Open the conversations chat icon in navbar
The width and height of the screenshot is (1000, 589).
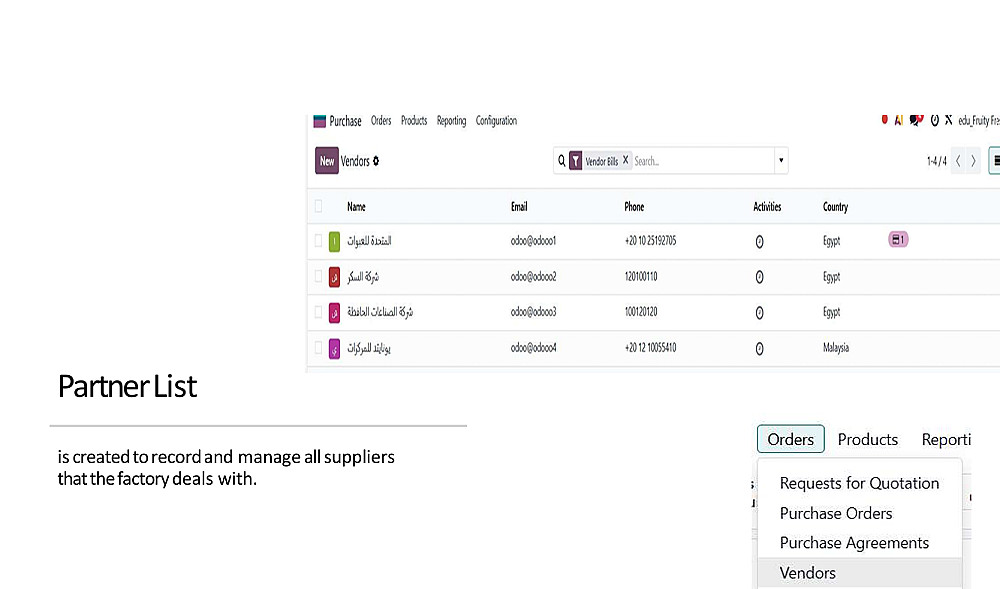point(916,120)
